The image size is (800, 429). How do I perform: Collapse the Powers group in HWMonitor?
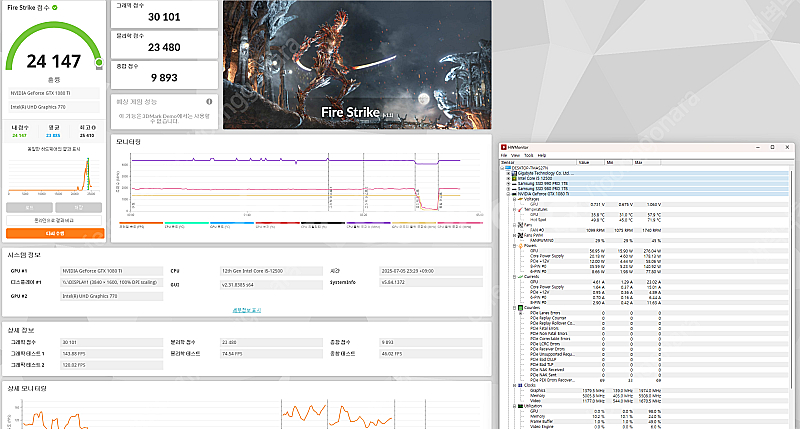click(x=514, y=246)
